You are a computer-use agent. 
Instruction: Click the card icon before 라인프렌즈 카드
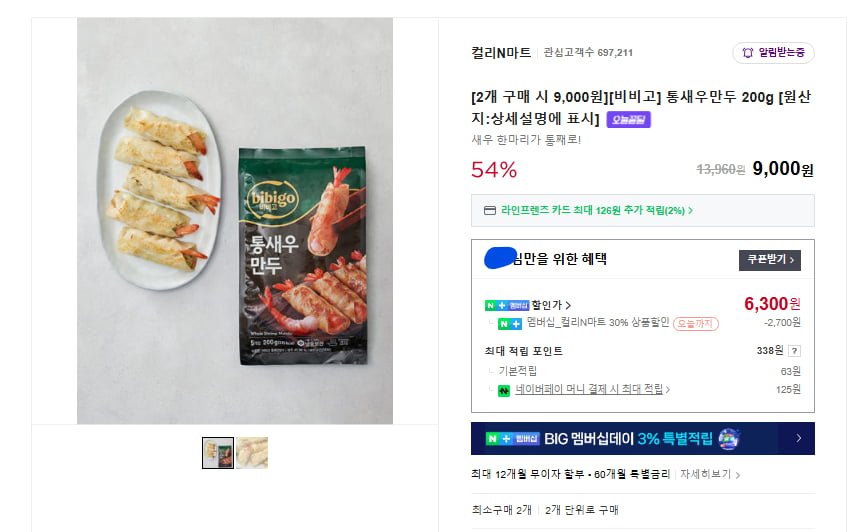(489, 211)
